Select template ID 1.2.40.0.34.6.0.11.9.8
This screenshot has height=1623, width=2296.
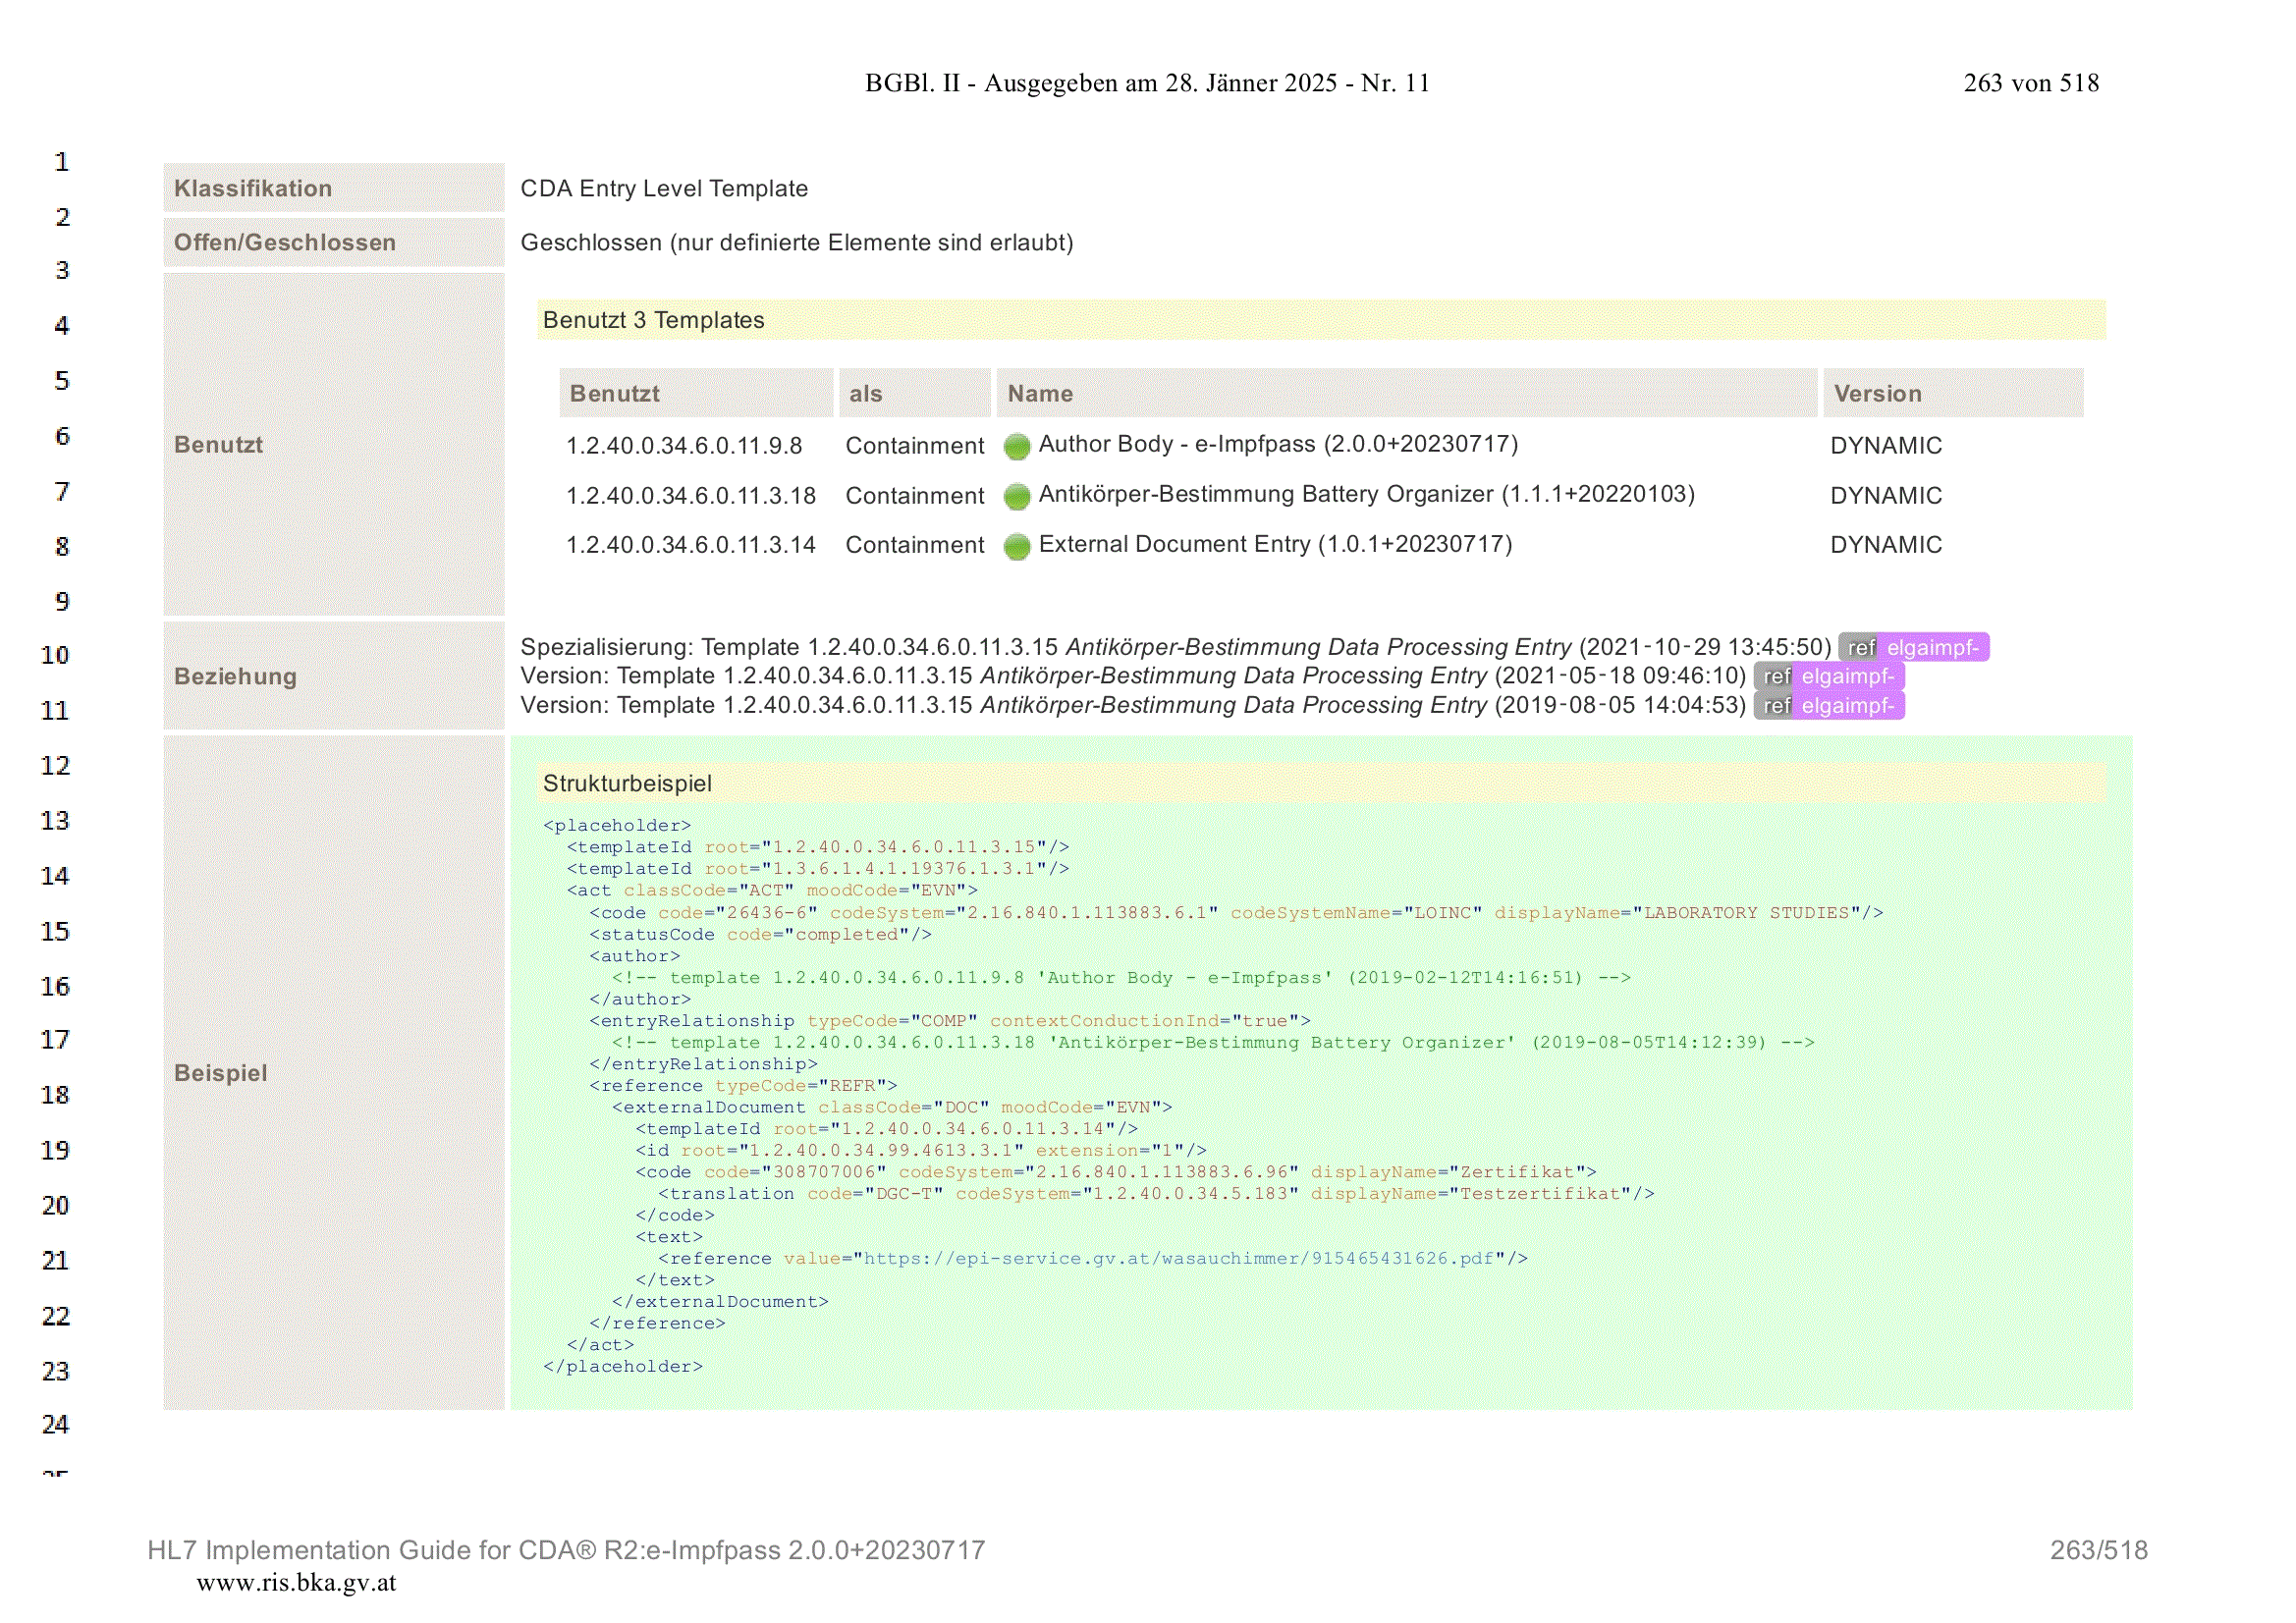pyautogui.click(x=684, y=446)
